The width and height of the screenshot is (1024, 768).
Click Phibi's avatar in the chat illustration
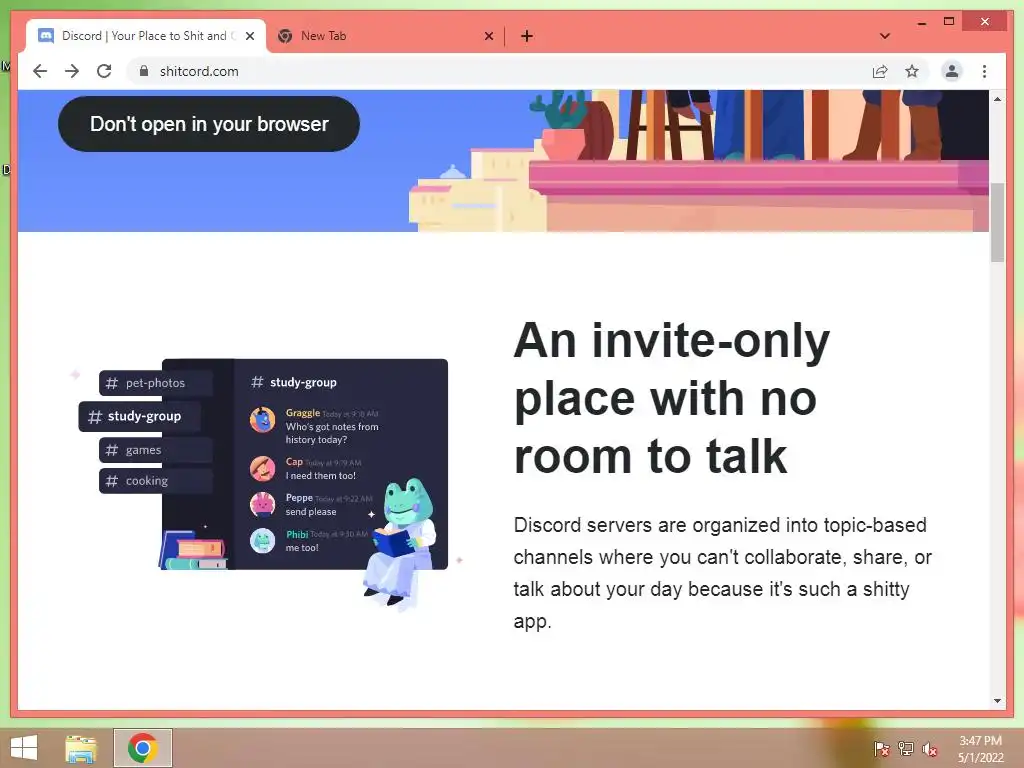coord(263,540)
